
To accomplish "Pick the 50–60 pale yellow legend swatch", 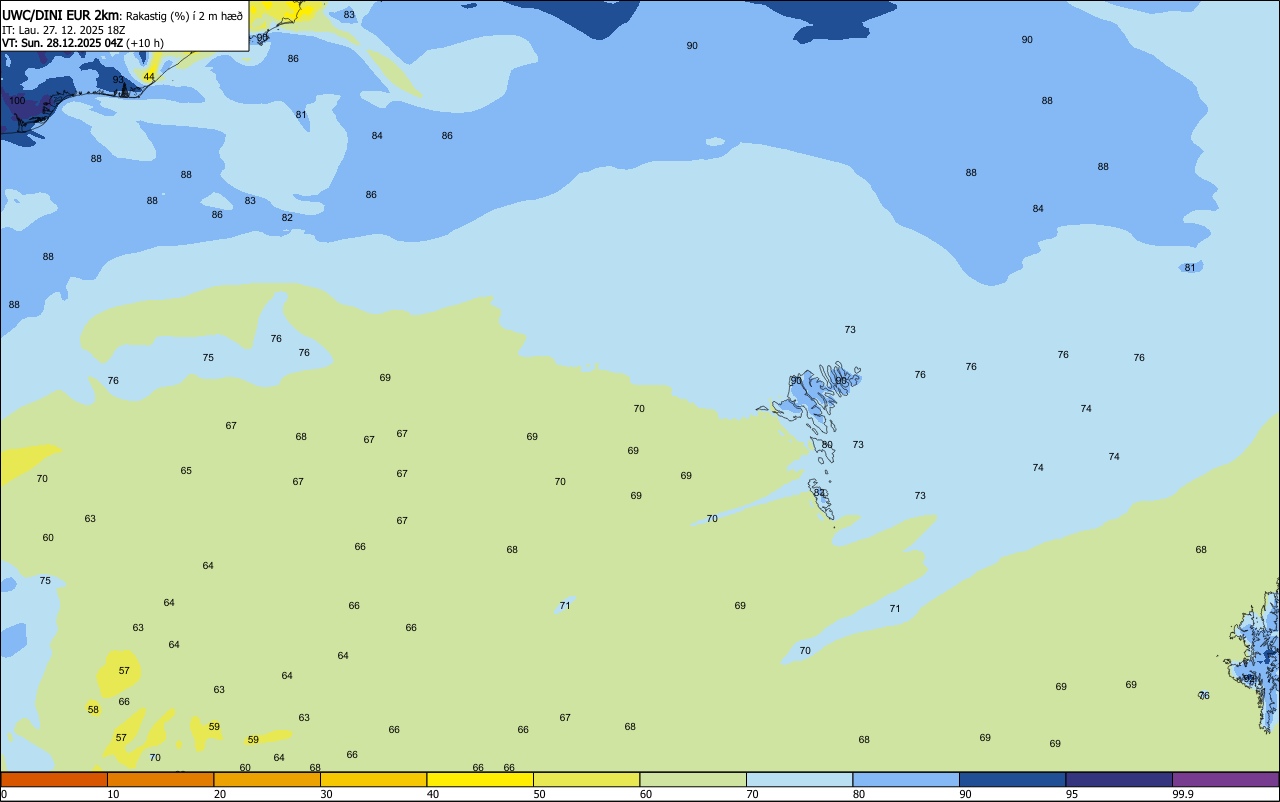I will [x=586, y=779].
